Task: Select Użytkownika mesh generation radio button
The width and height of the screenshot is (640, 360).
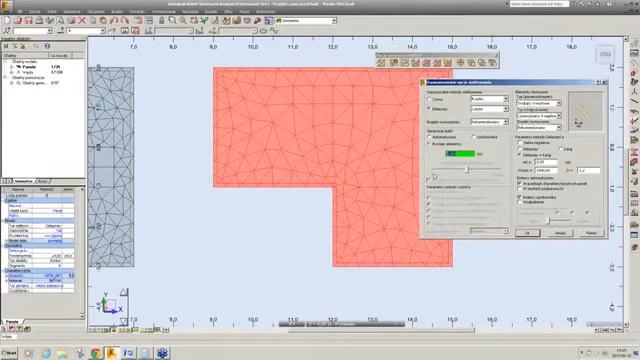Action: click(473, 137)
